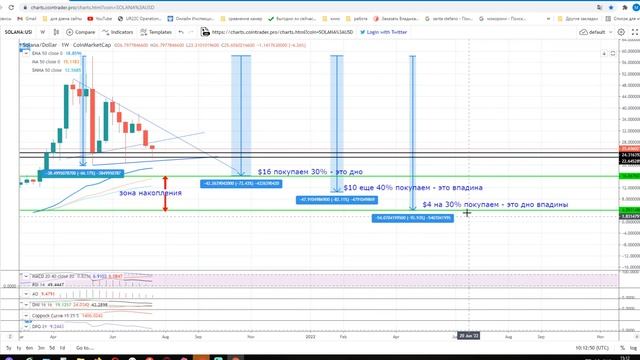The image size is (640, 360).
Task: Collapse the MACD indicator legend
Action: point(26,276)
